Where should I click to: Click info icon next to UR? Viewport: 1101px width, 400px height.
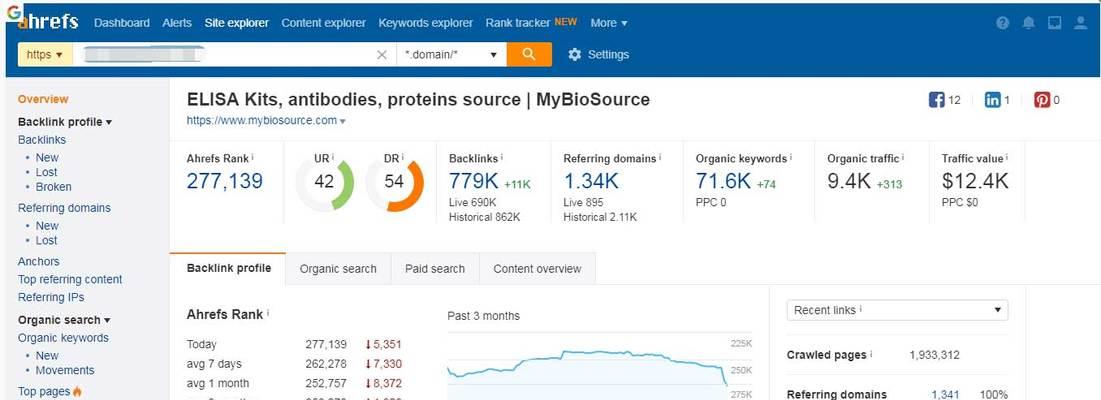[333, 159]
